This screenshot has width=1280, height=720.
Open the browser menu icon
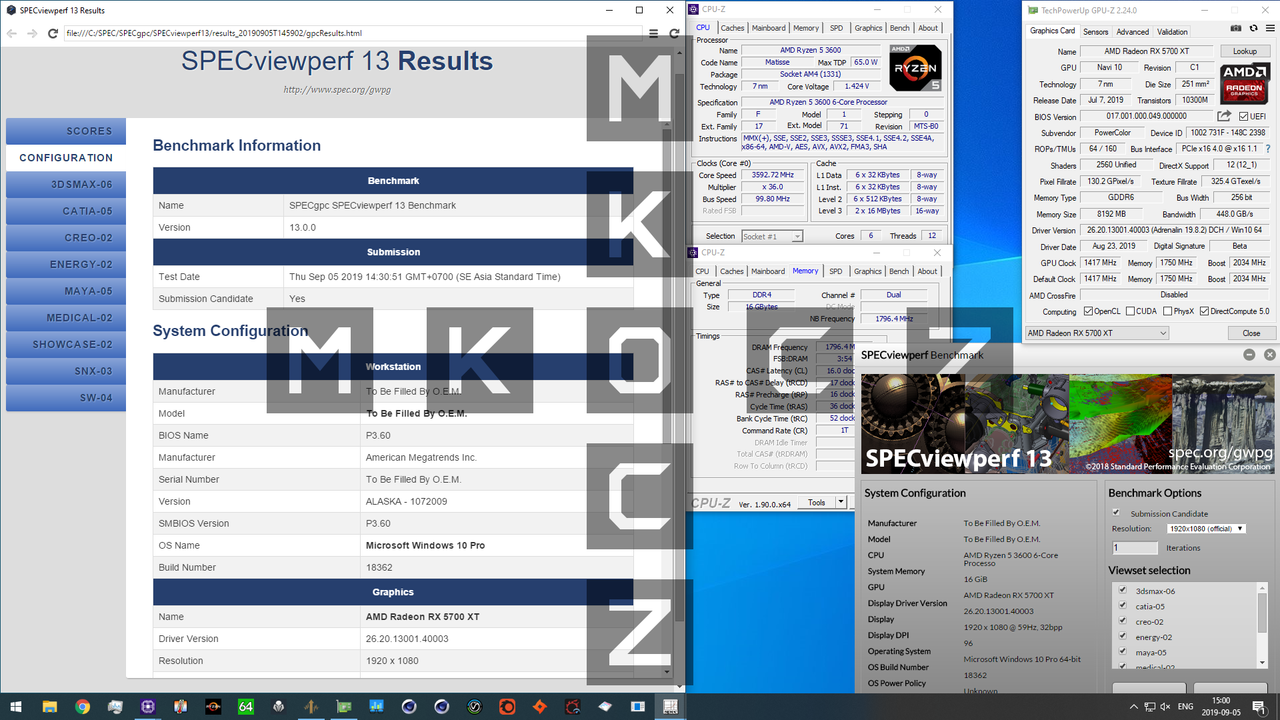(x=653, y=33)
